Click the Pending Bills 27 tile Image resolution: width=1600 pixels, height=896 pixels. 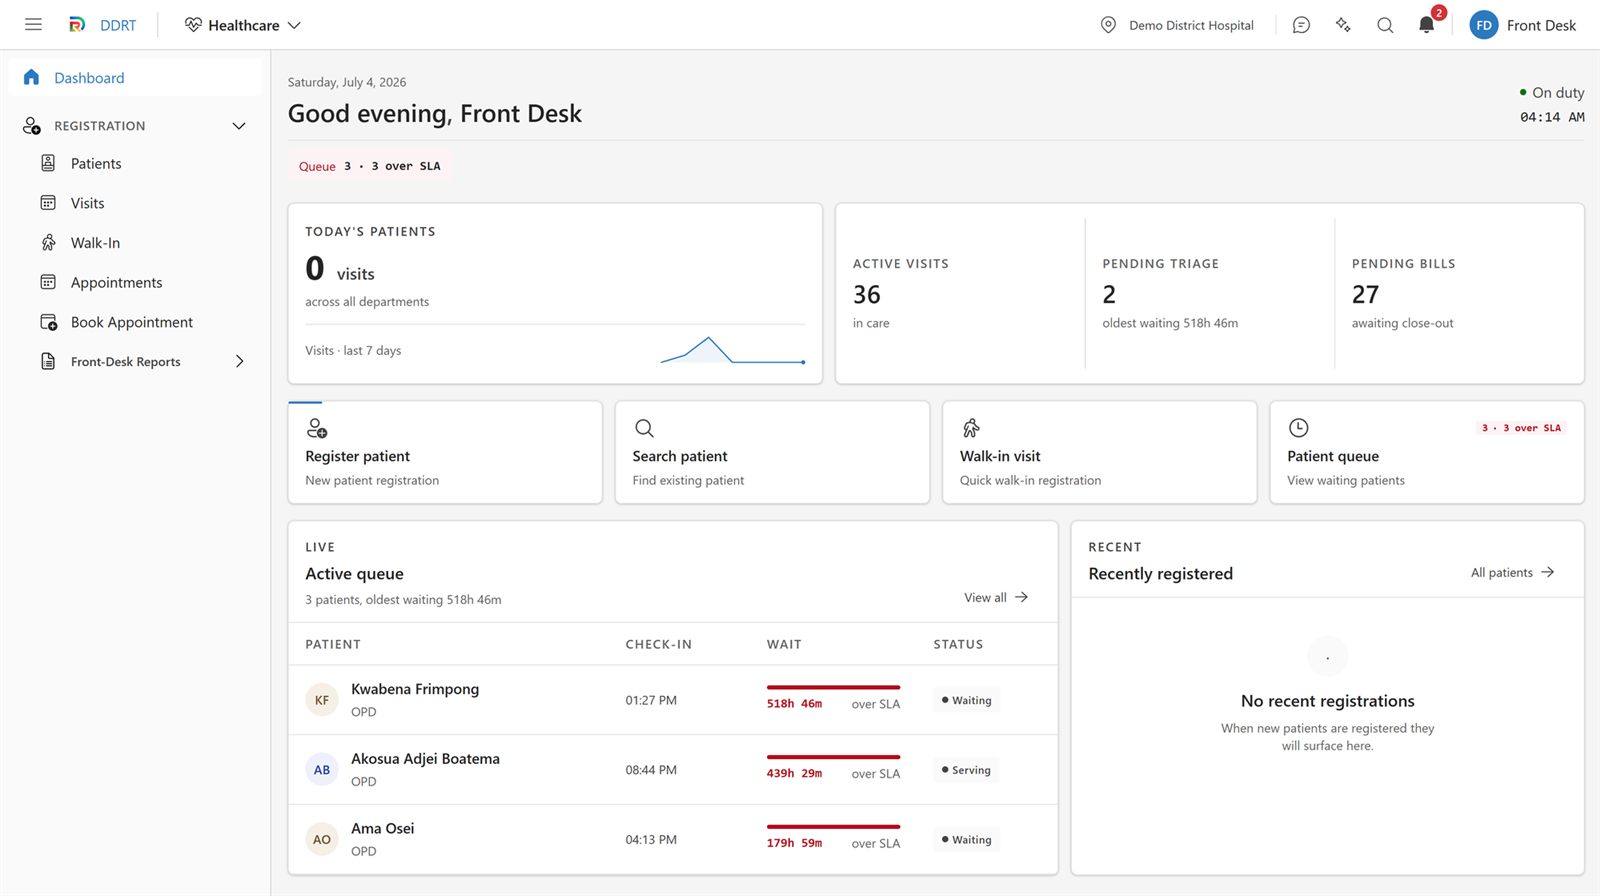(1459, 293)
